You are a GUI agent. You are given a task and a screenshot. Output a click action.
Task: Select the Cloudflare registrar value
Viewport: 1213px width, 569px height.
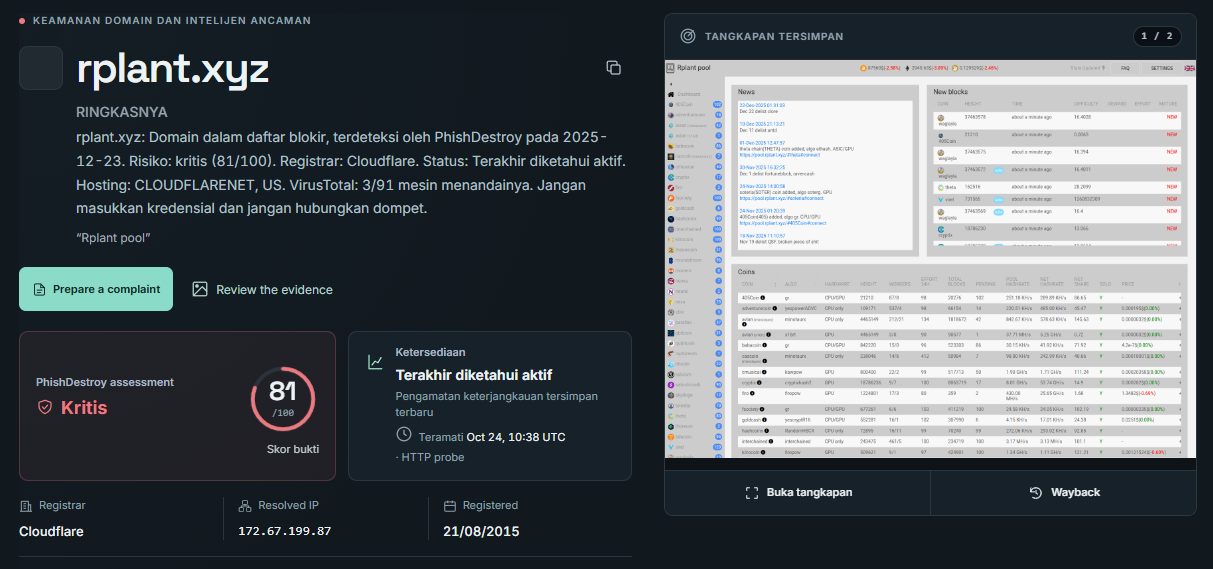coord(51,531)
